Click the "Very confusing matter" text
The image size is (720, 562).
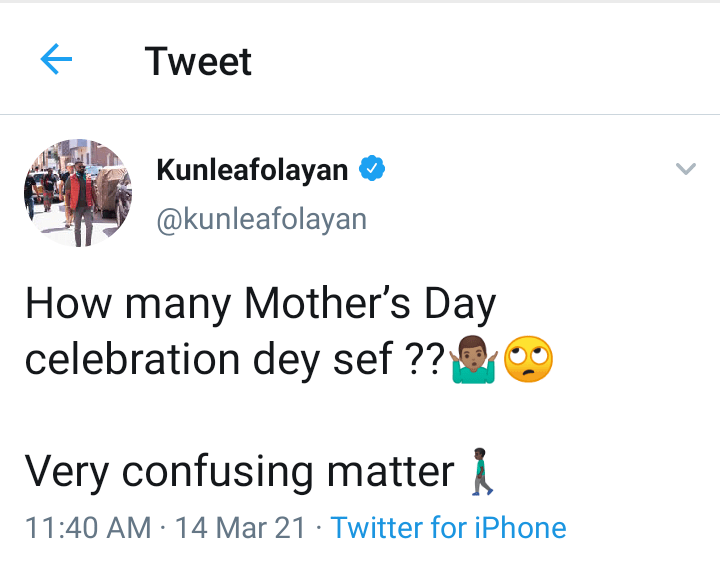(240, 471)
